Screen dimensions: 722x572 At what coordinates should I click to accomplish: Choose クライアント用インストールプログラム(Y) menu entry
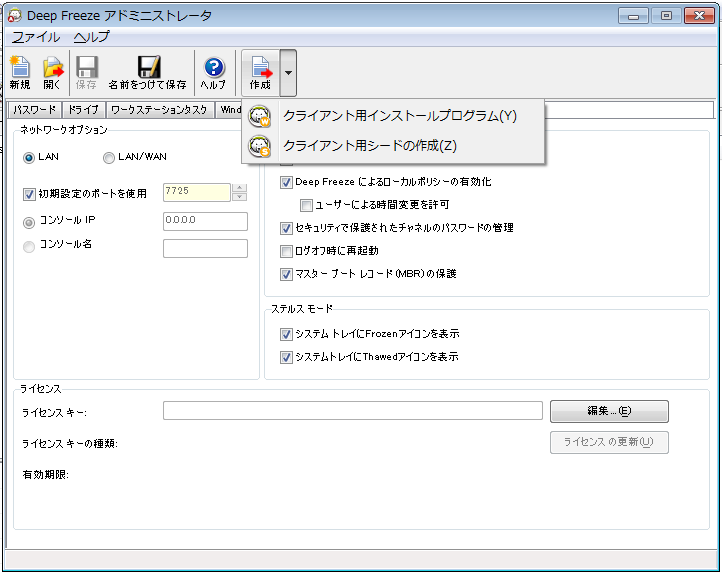click(393, 116)
